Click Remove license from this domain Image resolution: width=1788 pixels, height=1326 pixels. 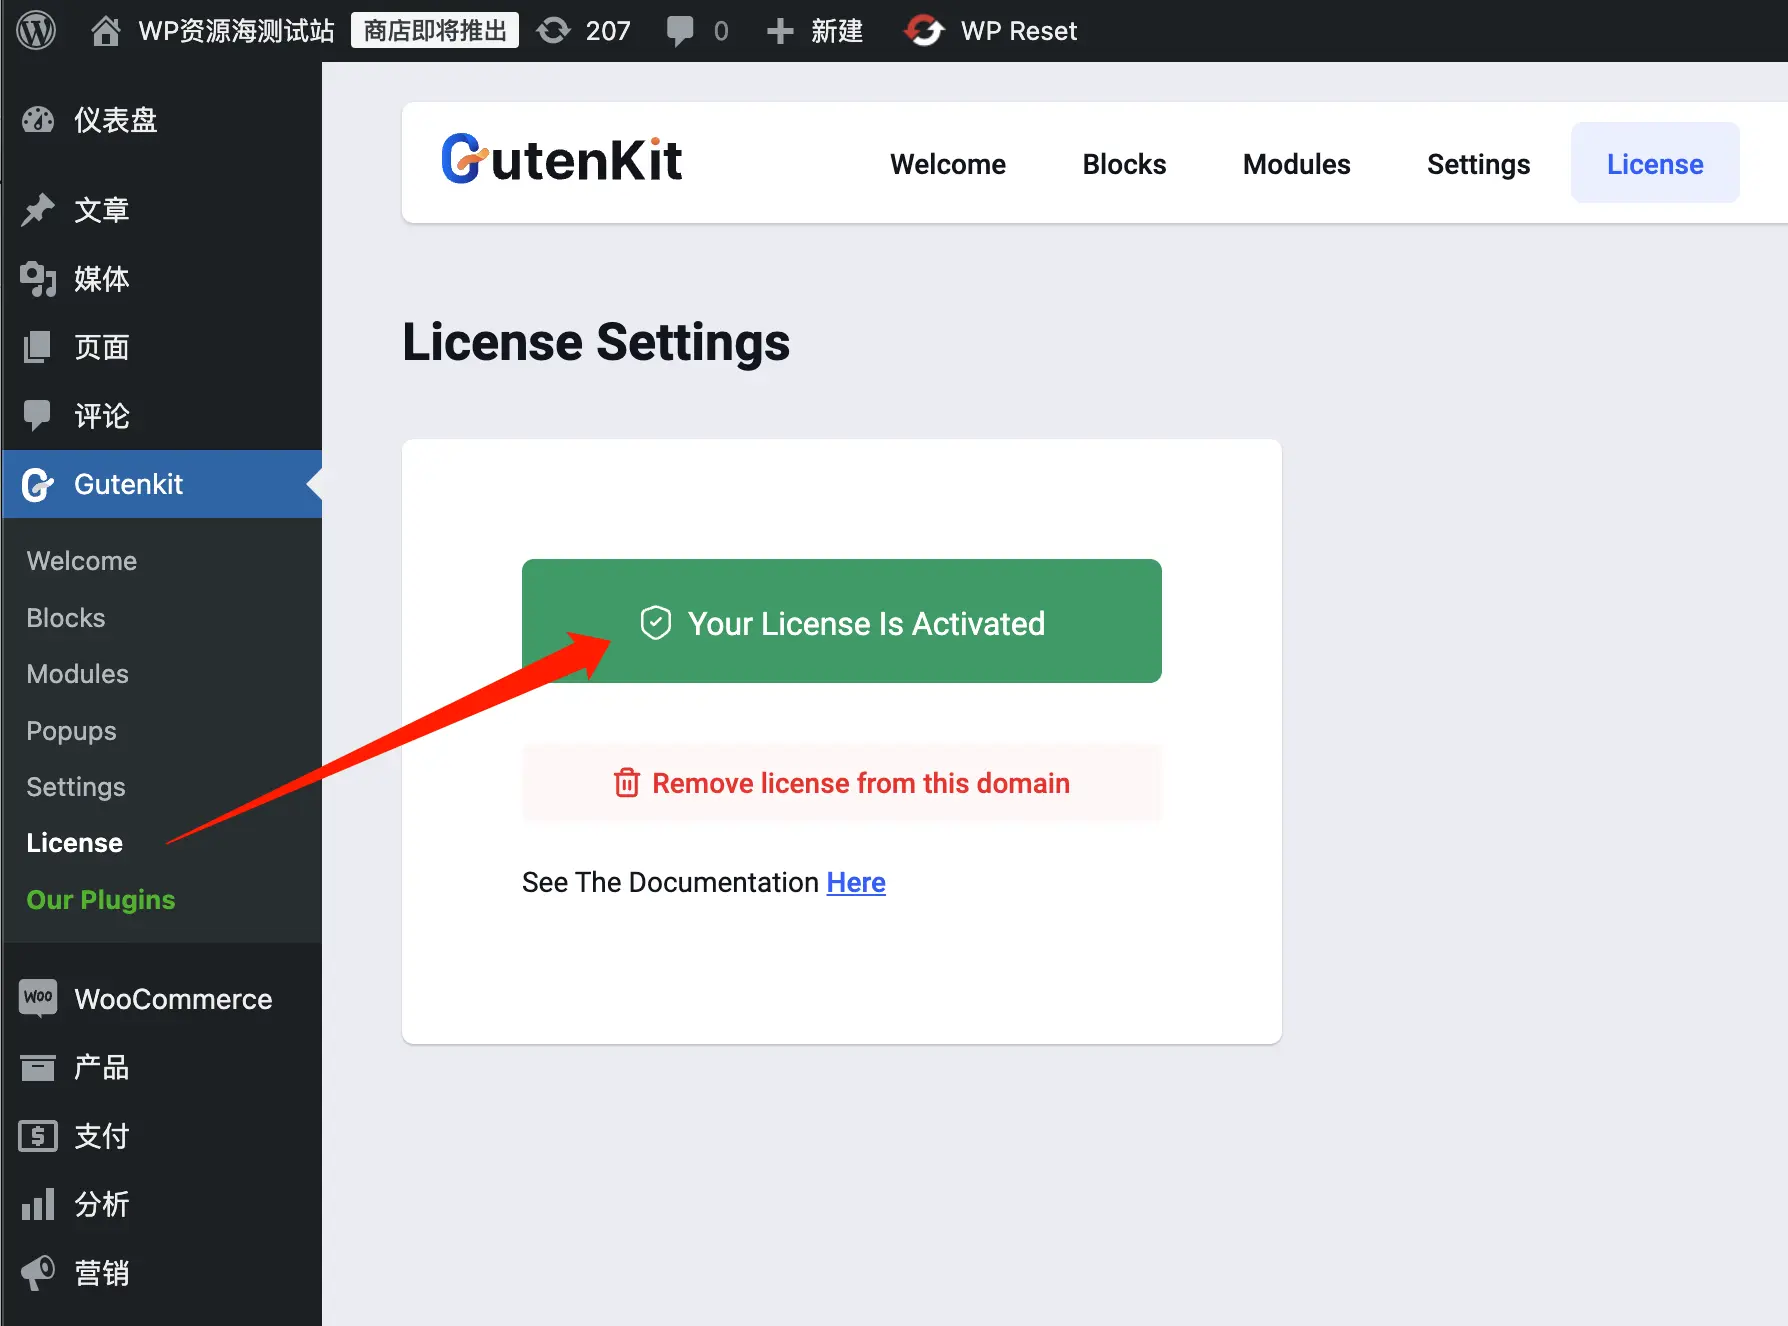(842, 783)
